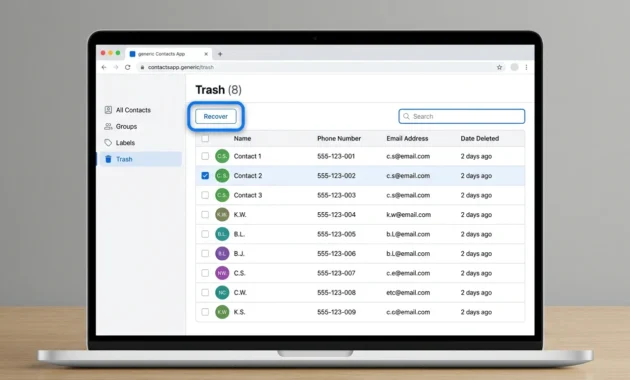Sort by Email Address column header
This screenshot has width=630, height=380.
click(x=407, y=139)
